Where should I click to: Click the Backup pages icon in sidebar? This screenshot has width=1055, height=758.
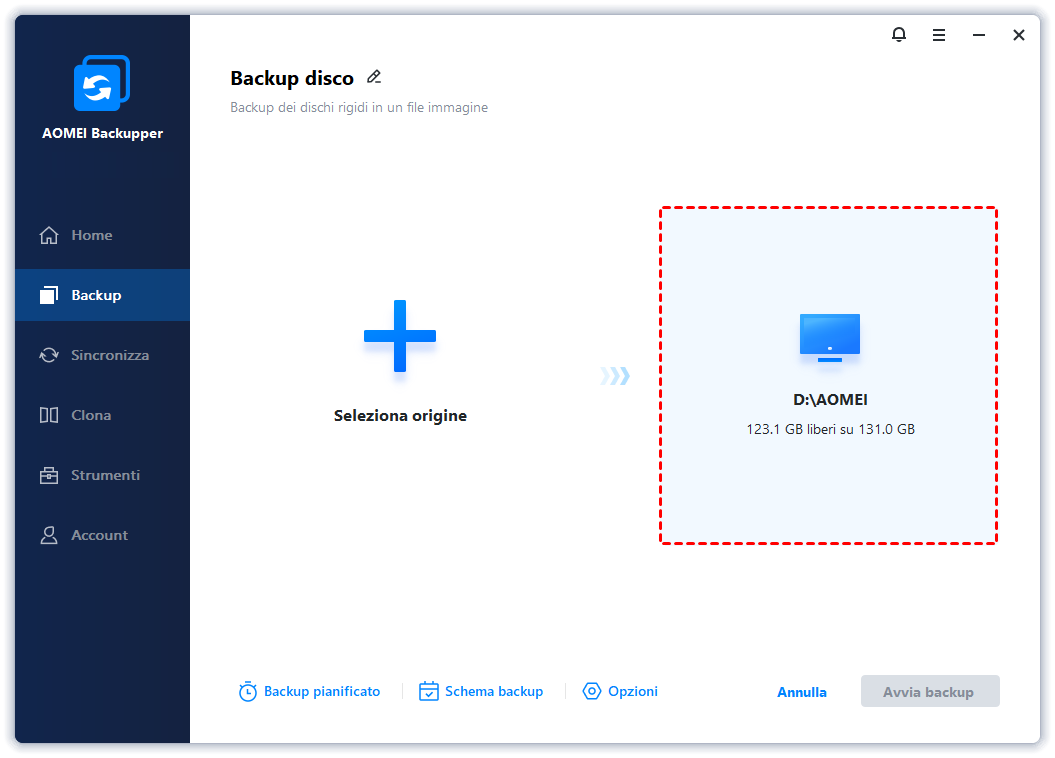(48, 295)
